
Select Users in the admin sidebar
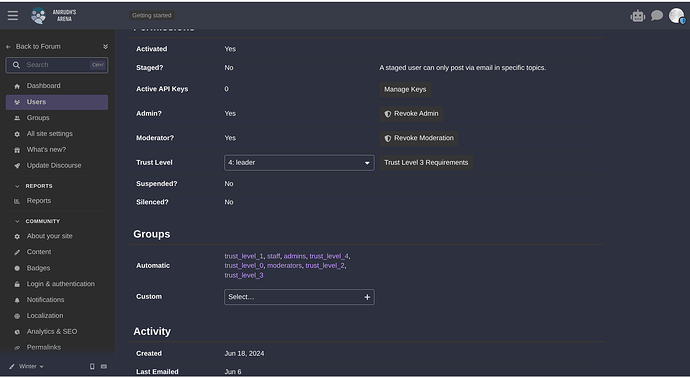click(x=57, y=102)
